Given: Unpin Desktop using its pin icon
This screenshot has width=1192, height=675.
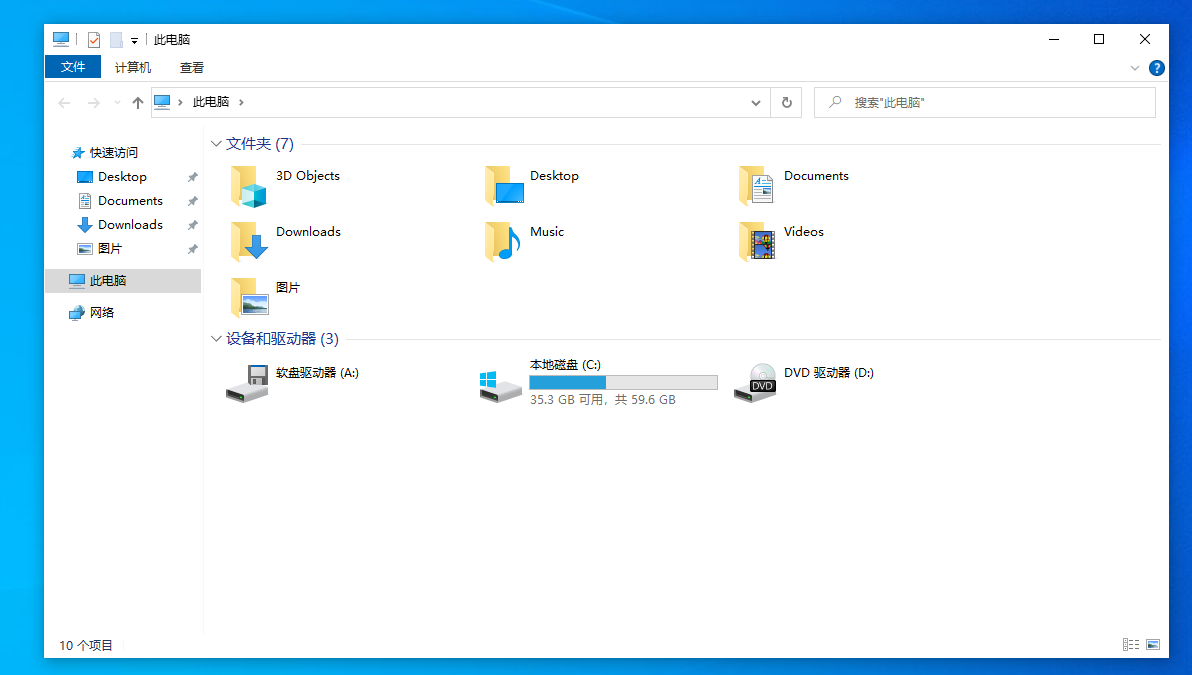Looking at the screenshot, I should pyautogui.click(x=192, y=177).
